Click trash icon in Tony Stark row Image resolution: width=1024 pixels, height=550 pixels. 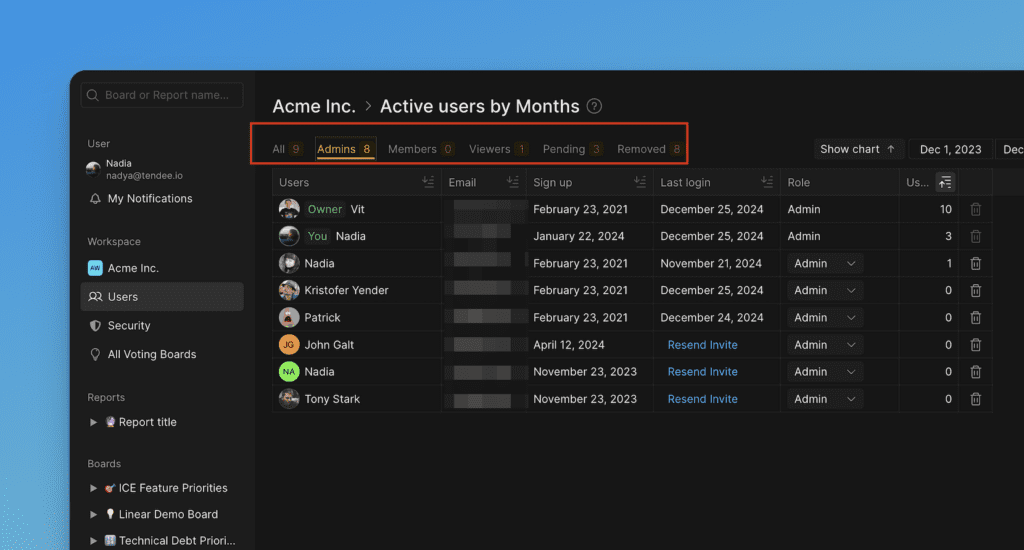tap(975, 399)
